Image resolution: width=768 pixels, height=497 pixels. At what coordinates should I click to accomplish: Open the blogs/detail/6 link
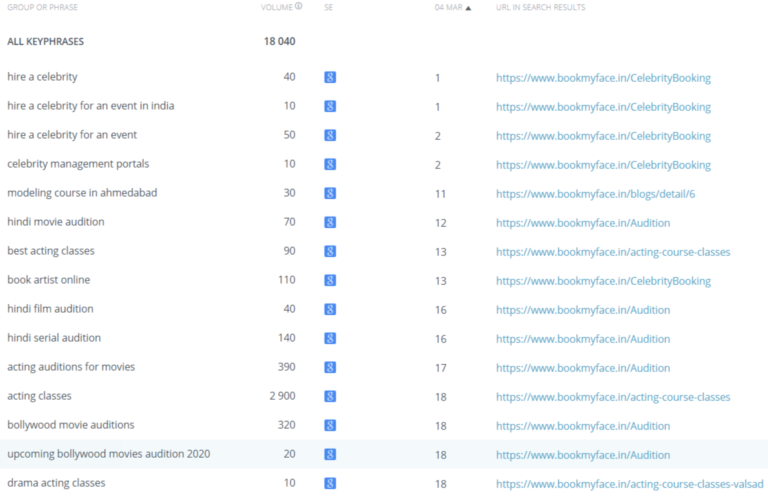596,194
